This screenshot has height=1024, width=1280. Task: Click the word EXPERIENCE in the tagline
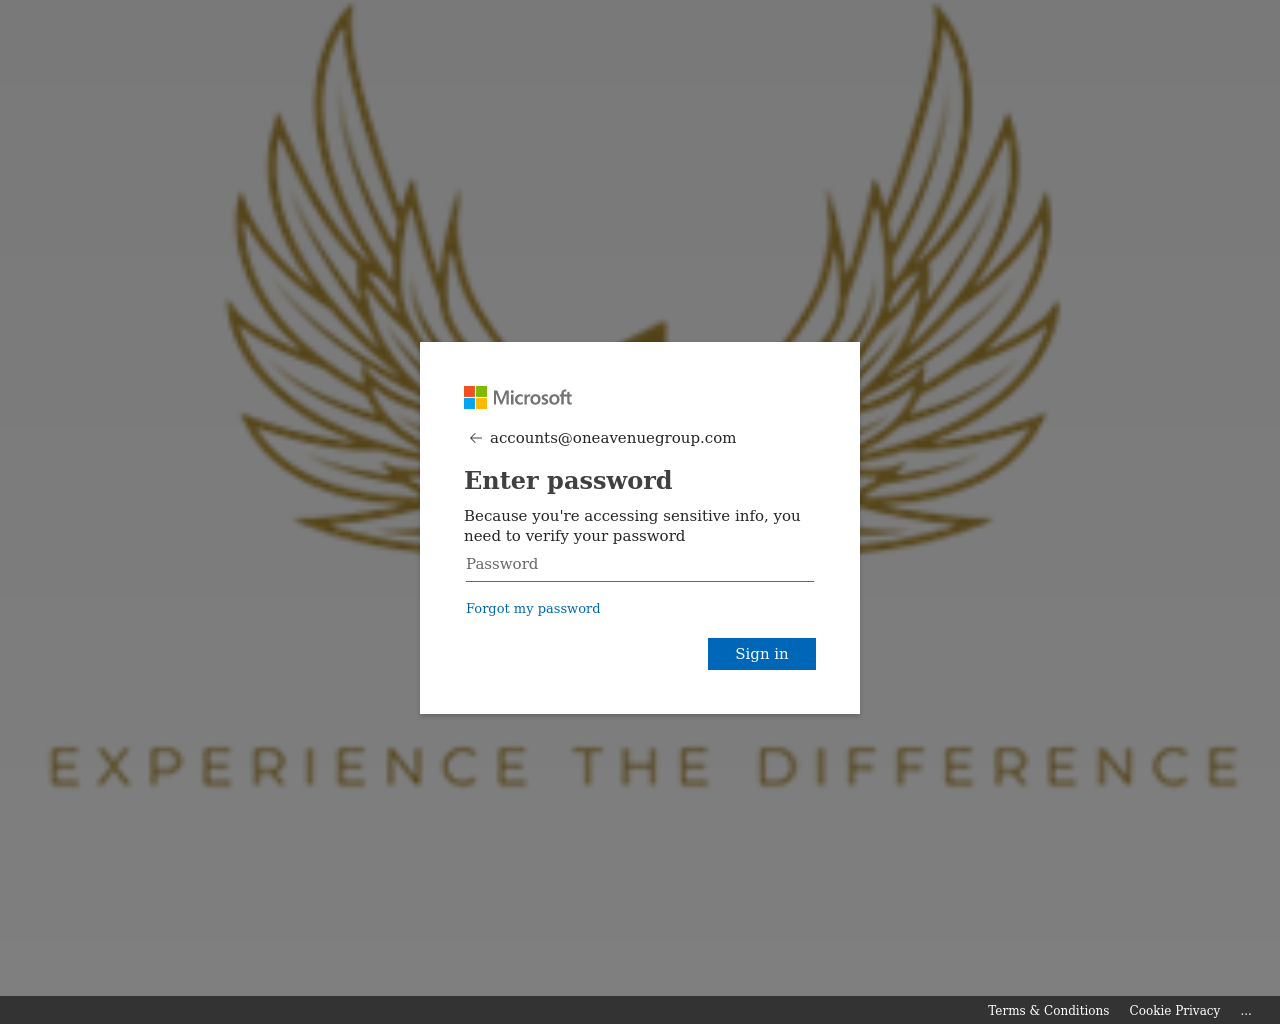(290, 767)
